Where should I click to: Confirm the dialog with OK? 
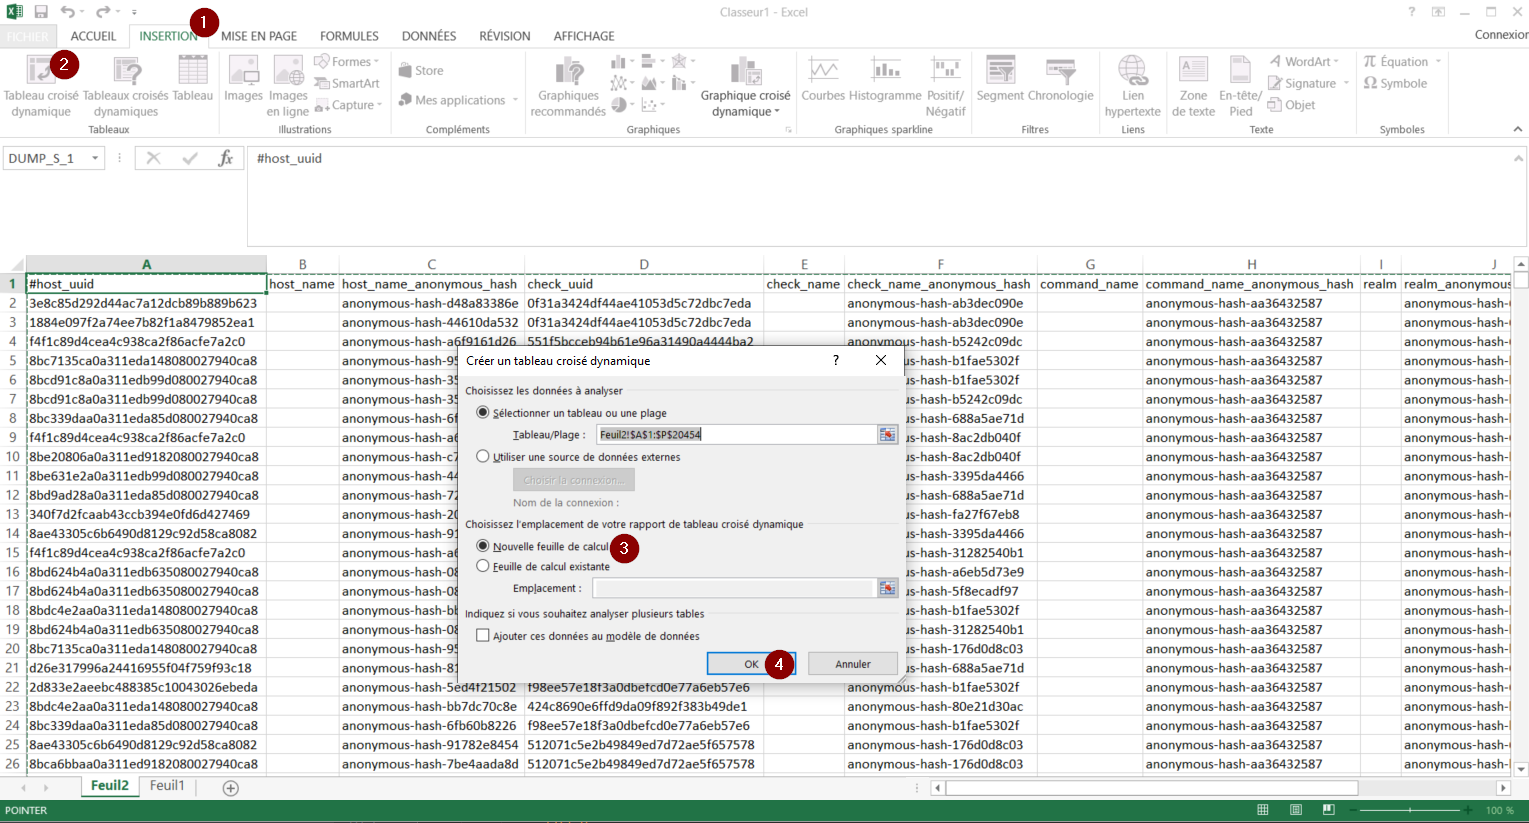click(x=750, y=664)
